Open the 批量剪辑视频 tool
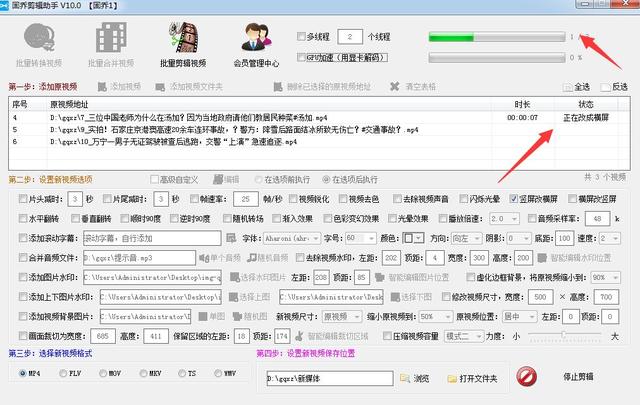The image size is (640, 405). click(x=183, y=45)
